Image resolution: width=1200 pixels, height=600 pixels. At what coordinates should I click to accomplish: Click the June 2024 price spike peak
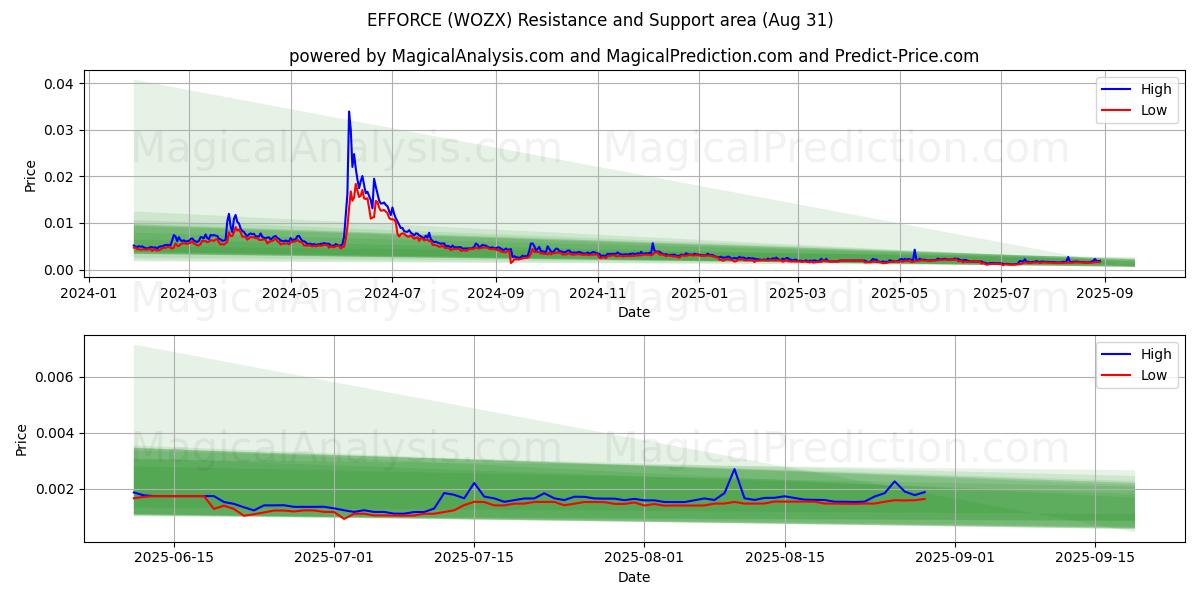(349, 112)
